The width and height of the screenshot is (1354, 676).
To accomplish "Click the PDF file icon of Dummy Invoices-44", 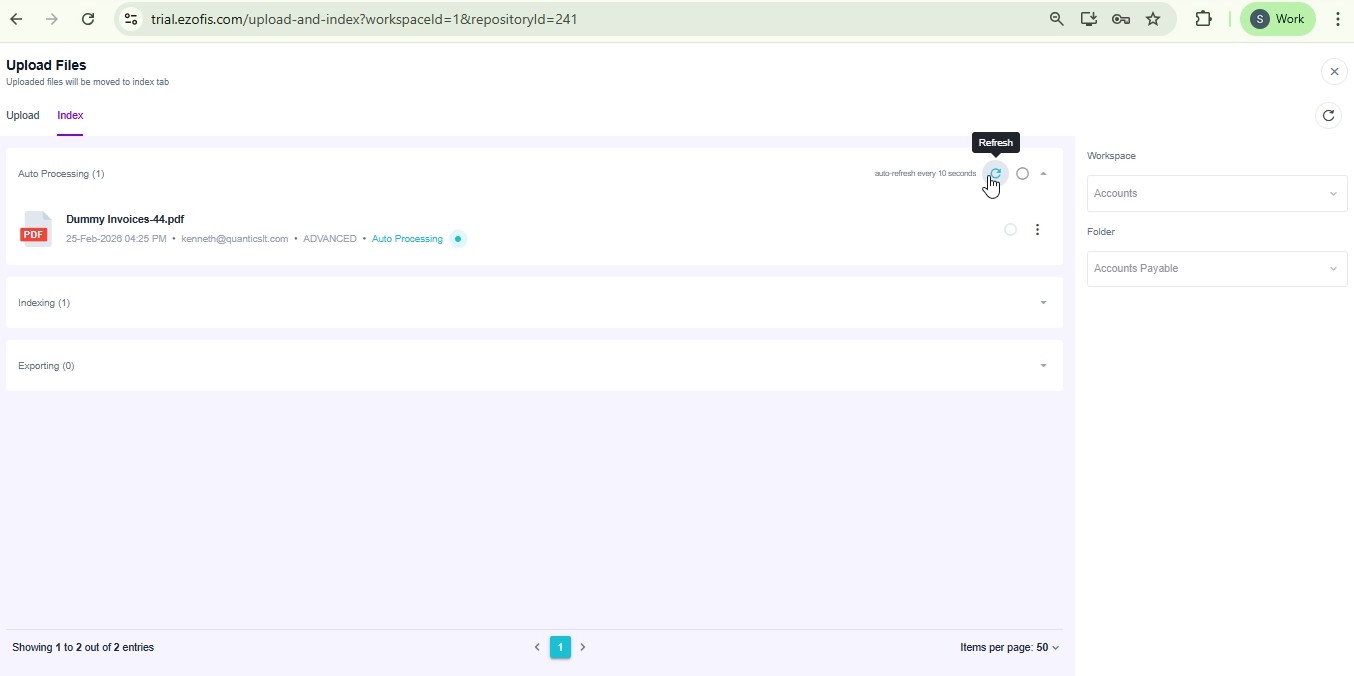I will pyautogui.click(x=35, y=229).
